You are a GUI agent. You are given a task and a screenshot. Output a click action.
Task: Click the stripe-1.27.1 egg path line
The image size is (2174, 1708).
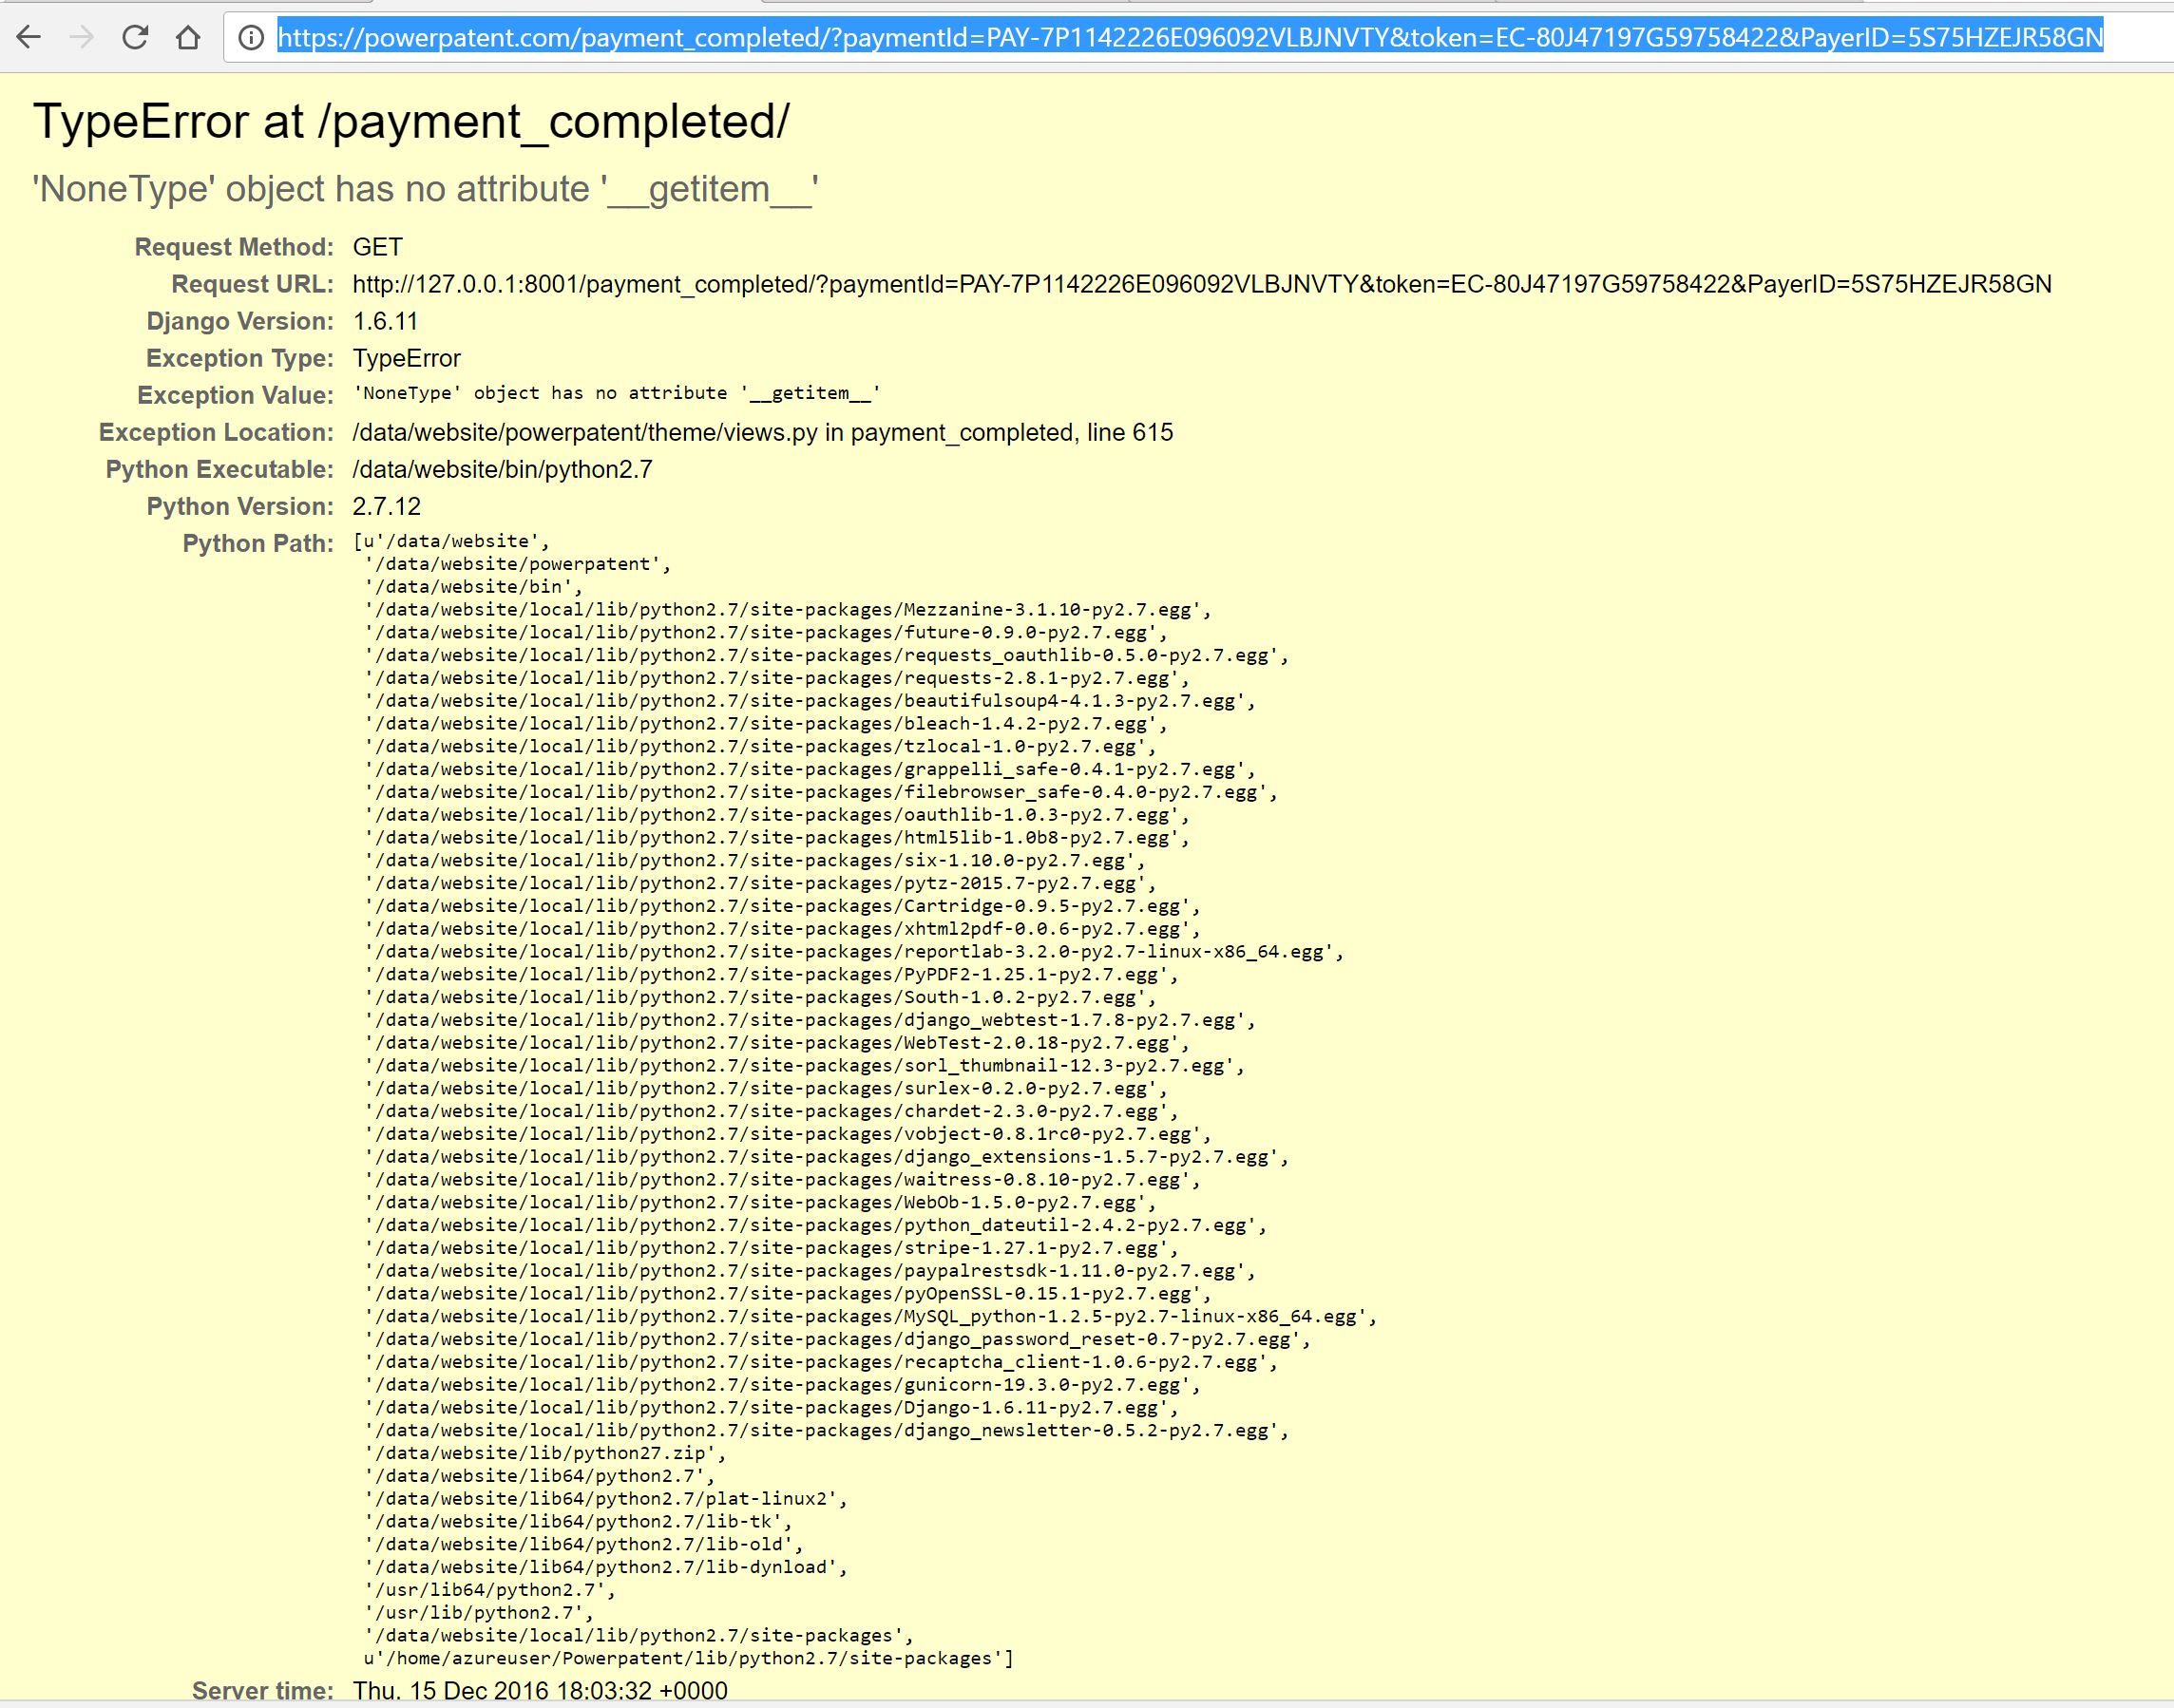(x=771, y=1249)
